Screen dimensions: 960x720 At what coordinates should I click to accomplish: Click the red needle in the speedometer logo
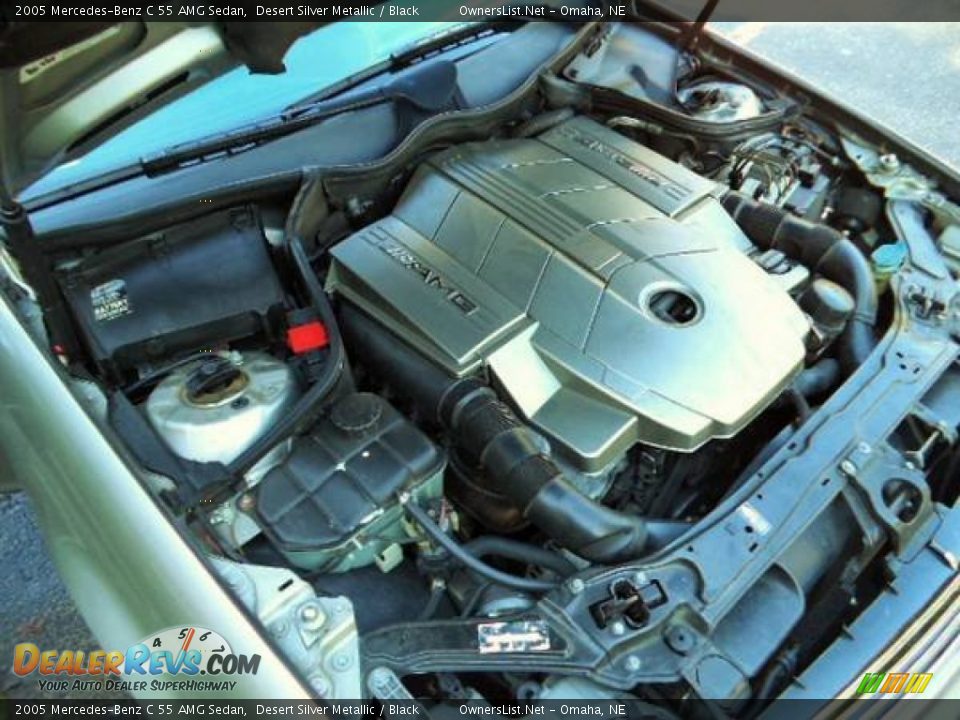pos(190,640)
